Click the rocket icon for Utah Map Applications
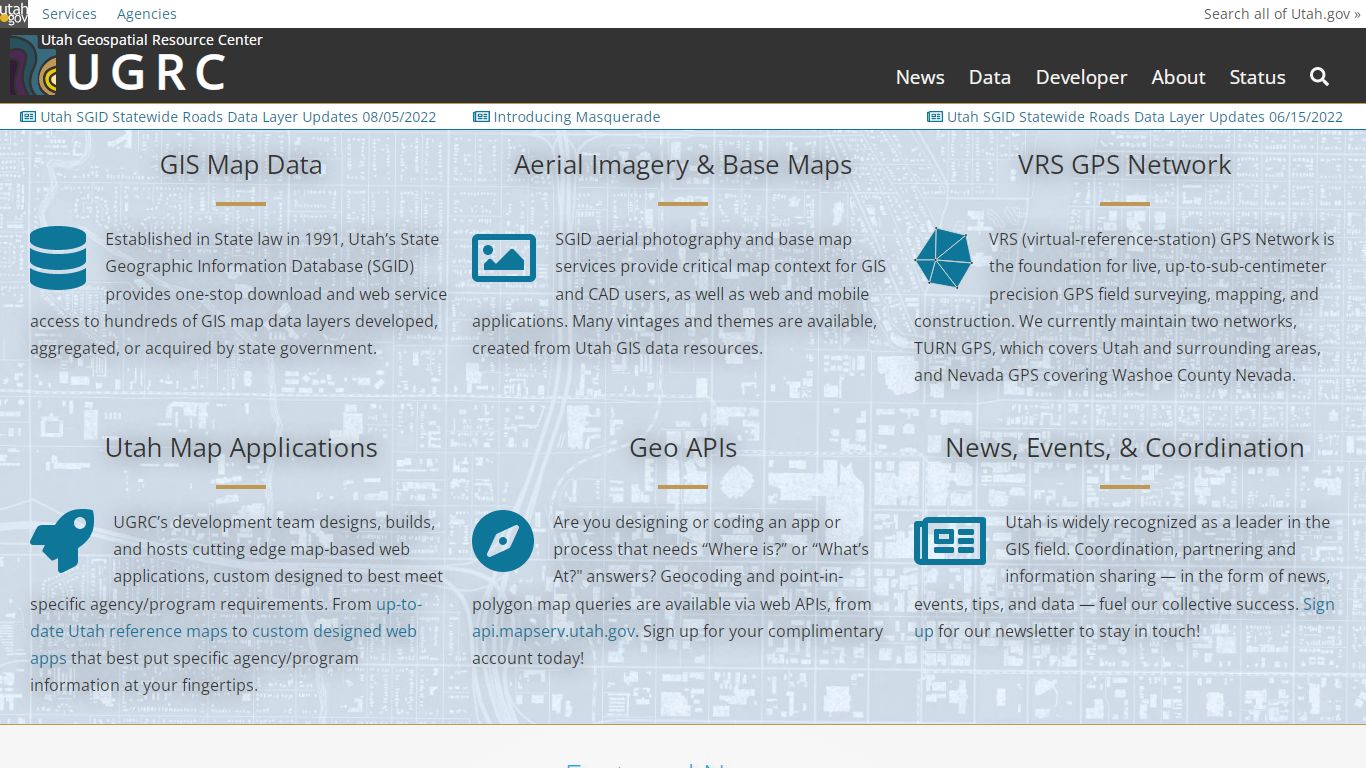The height and width of the screenshot is (768, 1366). pos(62,540)
